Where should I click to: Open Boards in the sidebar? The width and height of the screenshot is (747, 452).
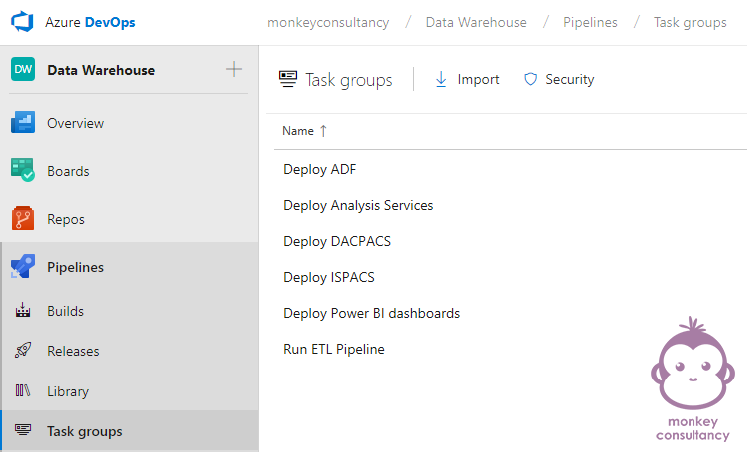[68, 171]
